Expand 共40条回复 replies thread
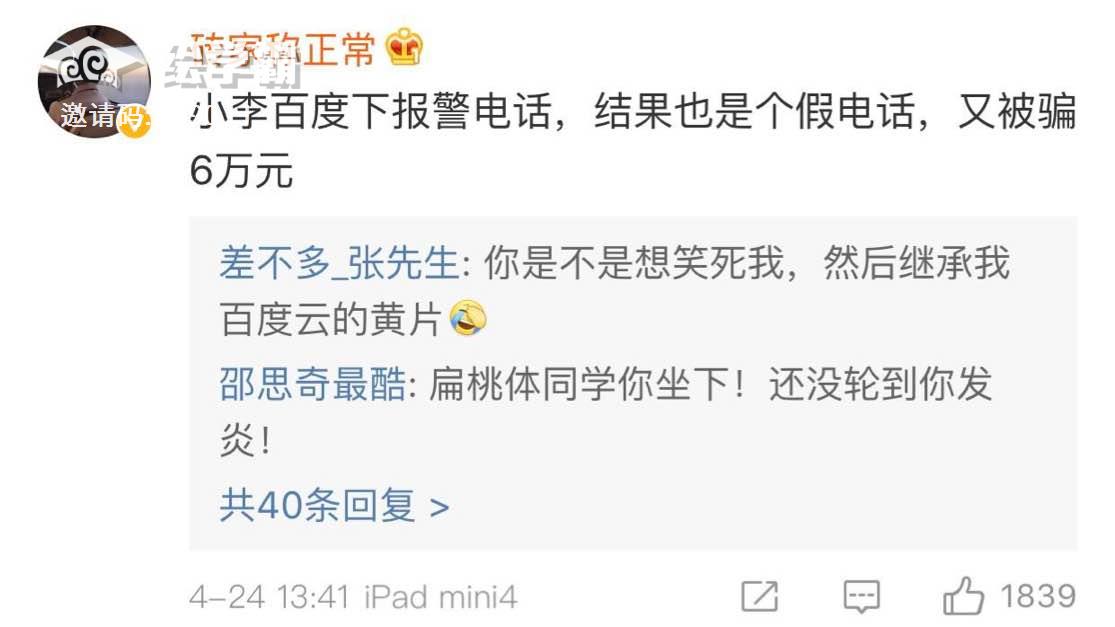Viewport: 1115px width, 627px height. [x=334, y=505]
